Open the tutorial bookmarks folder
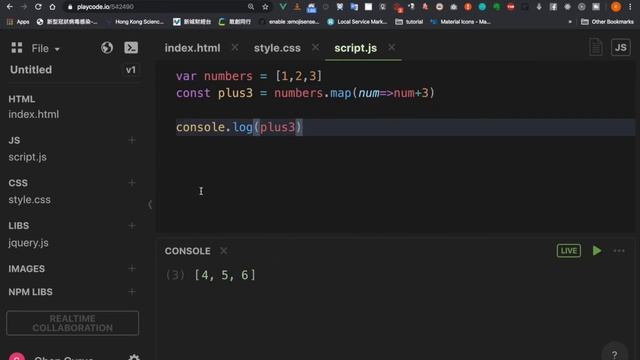640x360 pixels. 409,22
